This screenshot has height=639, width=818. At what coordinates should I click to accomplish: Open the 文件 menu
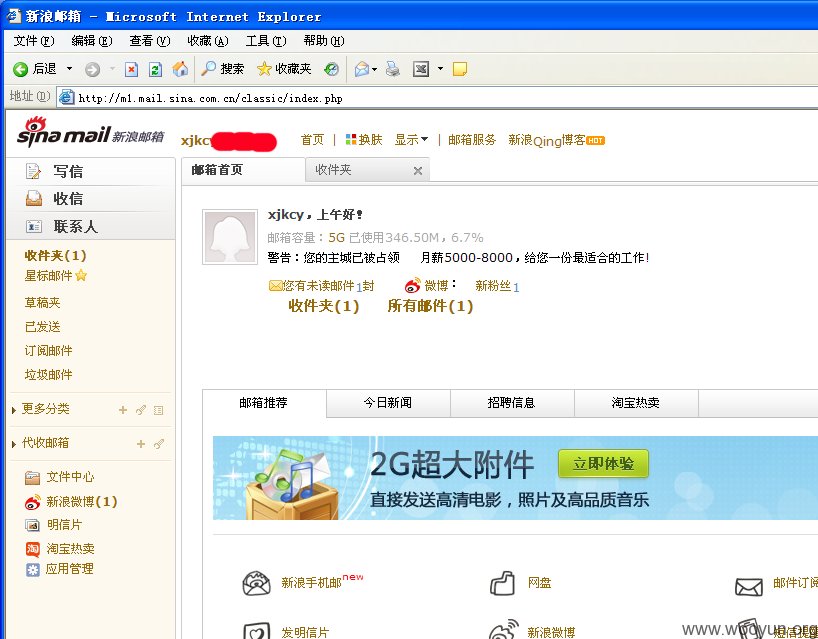[34, 41]
